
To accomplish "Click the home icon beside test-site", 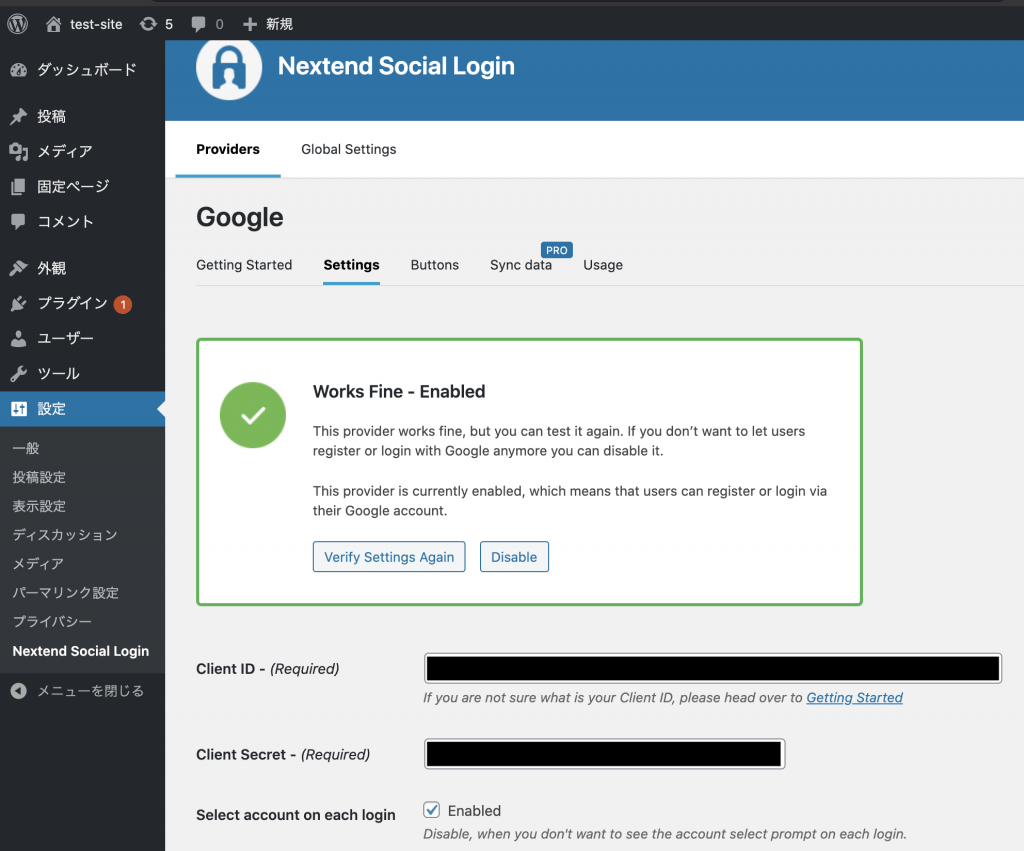I will point(54,24).
